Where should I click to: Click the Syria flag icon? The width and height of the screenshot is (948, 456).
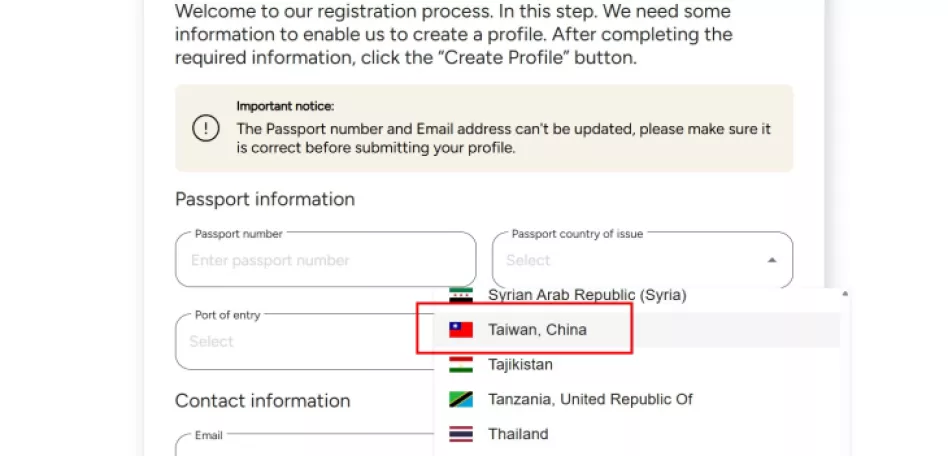click(x=461, y=295)
